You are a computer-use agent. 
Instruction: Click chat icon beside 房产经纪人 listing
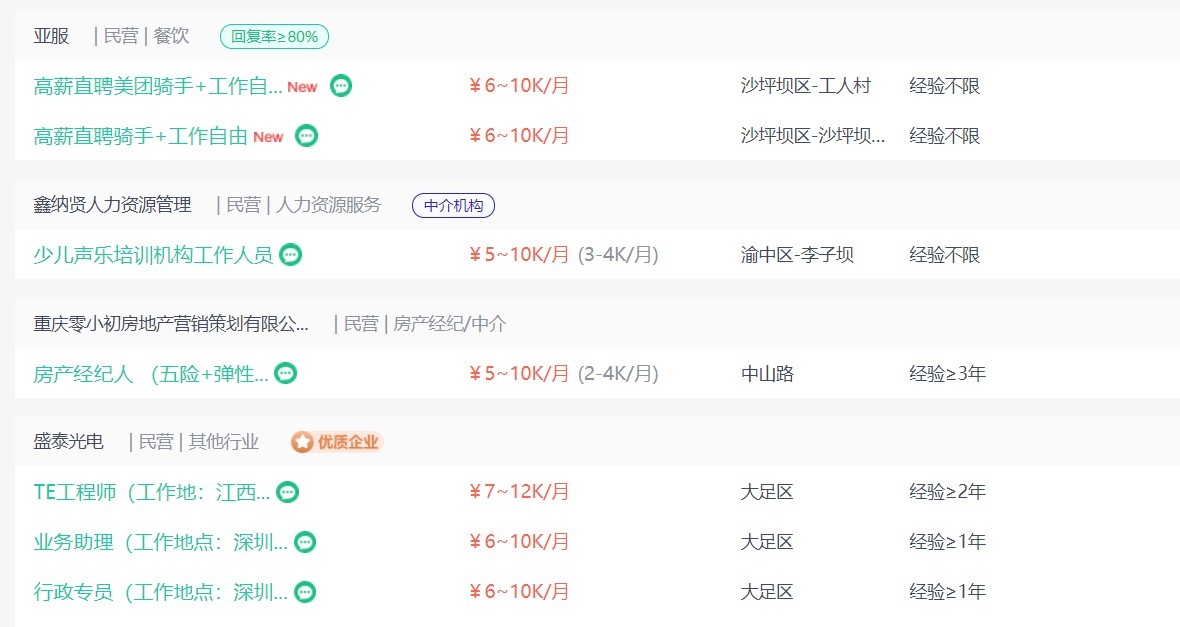click(x=285, y=373)
